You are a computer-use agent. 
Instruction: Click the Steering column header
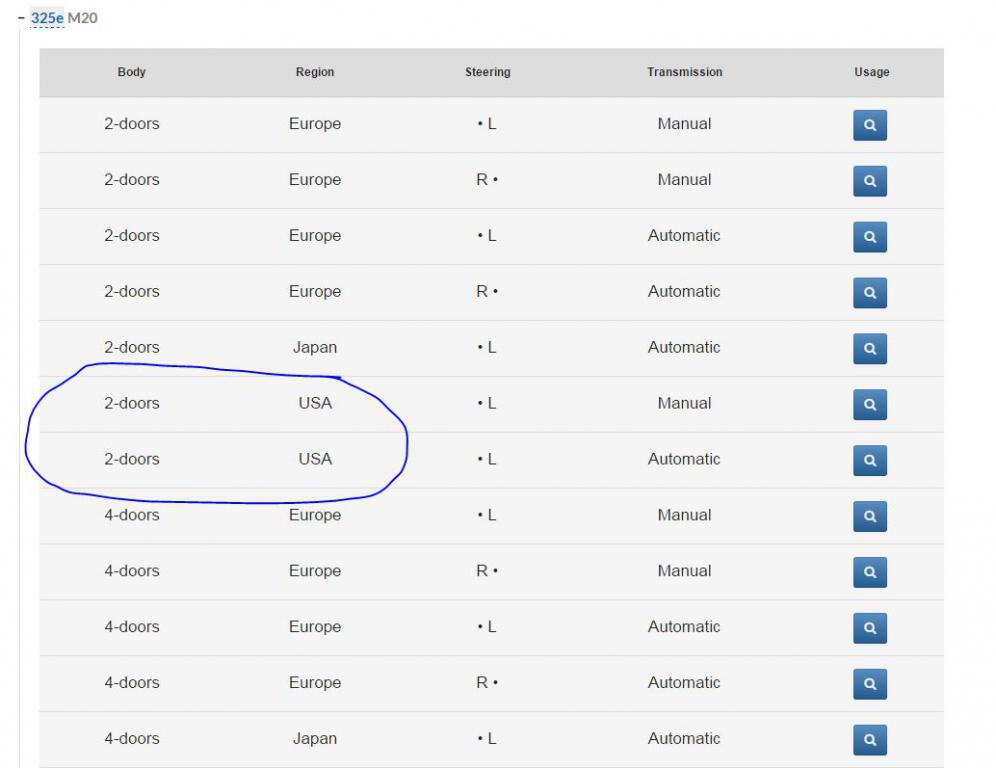point(487,72)
